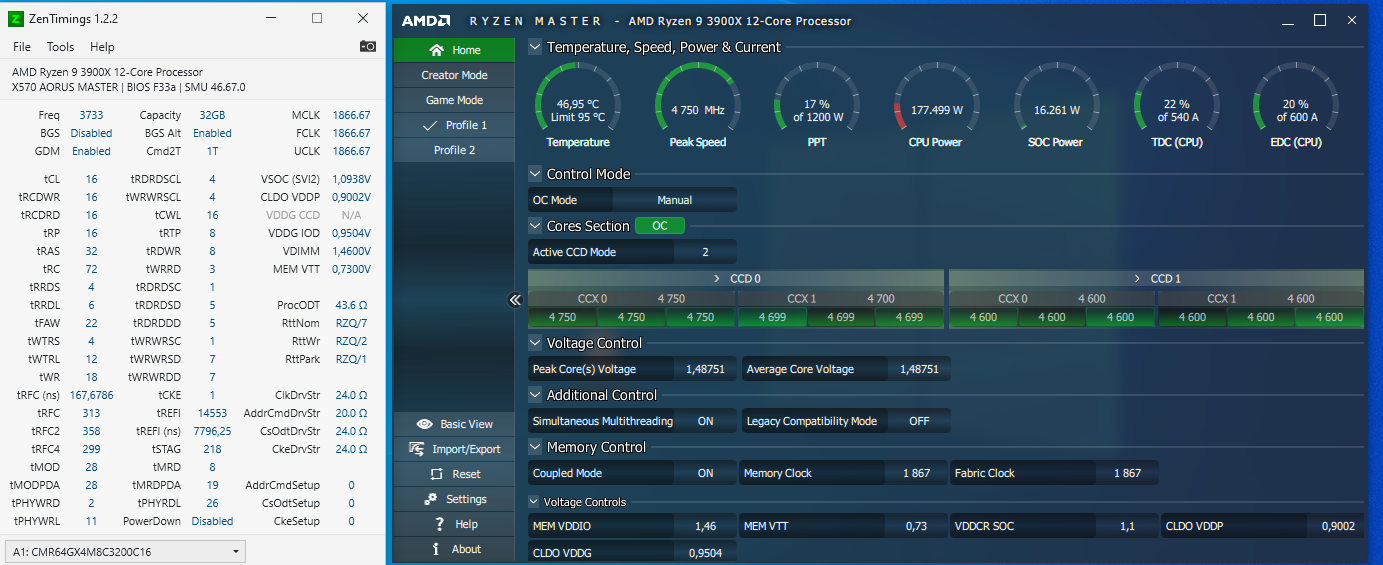Toggle Coupled Mode ON value
The height and width of the screenshot is (565, 1383).
705,473
